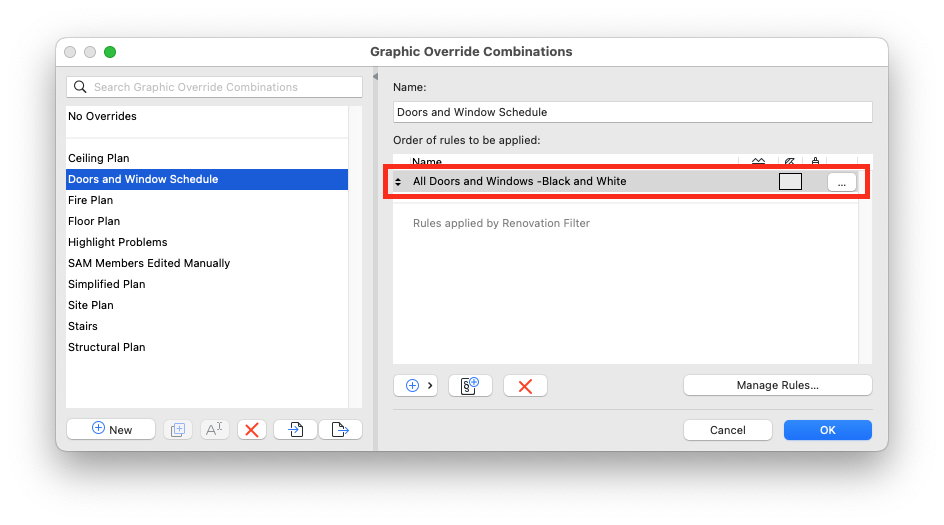
Task: Confirm with the OK button
Action: pyautogui.click(x=827, y=430)
